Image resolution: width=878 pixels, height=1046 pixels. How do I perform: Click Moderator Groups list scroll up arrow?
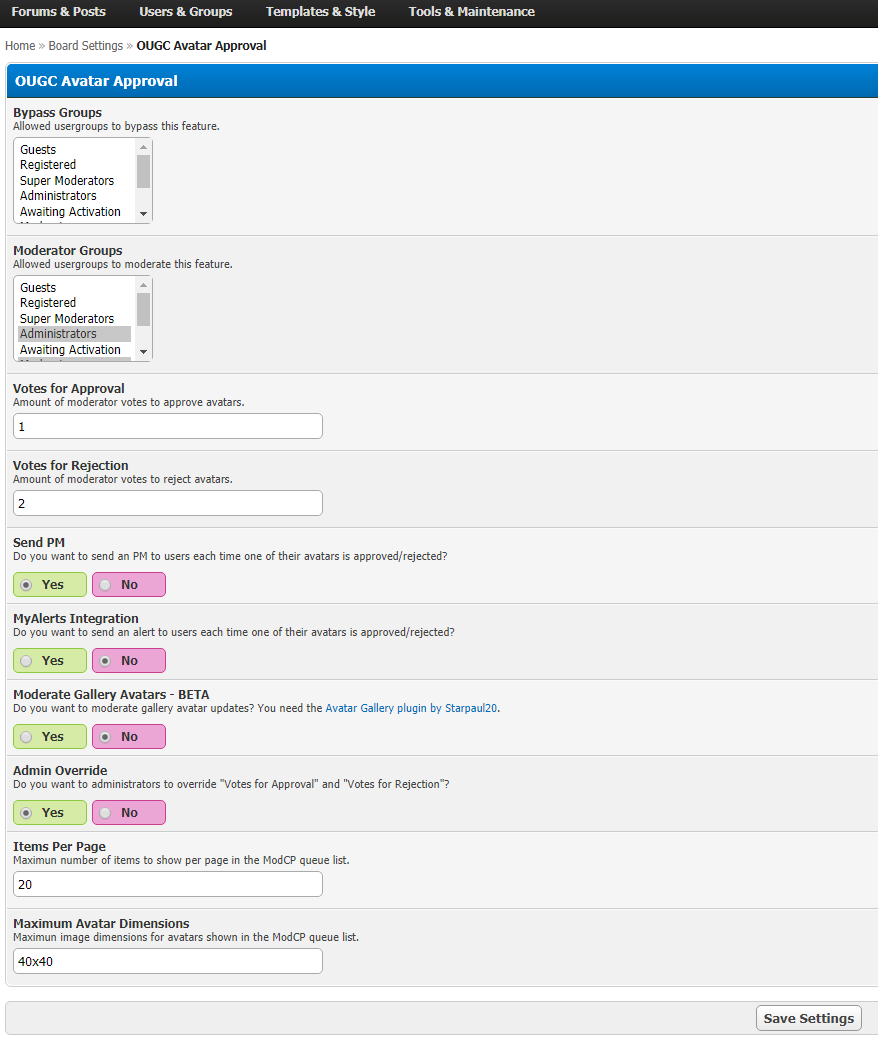tap(143, 285)
